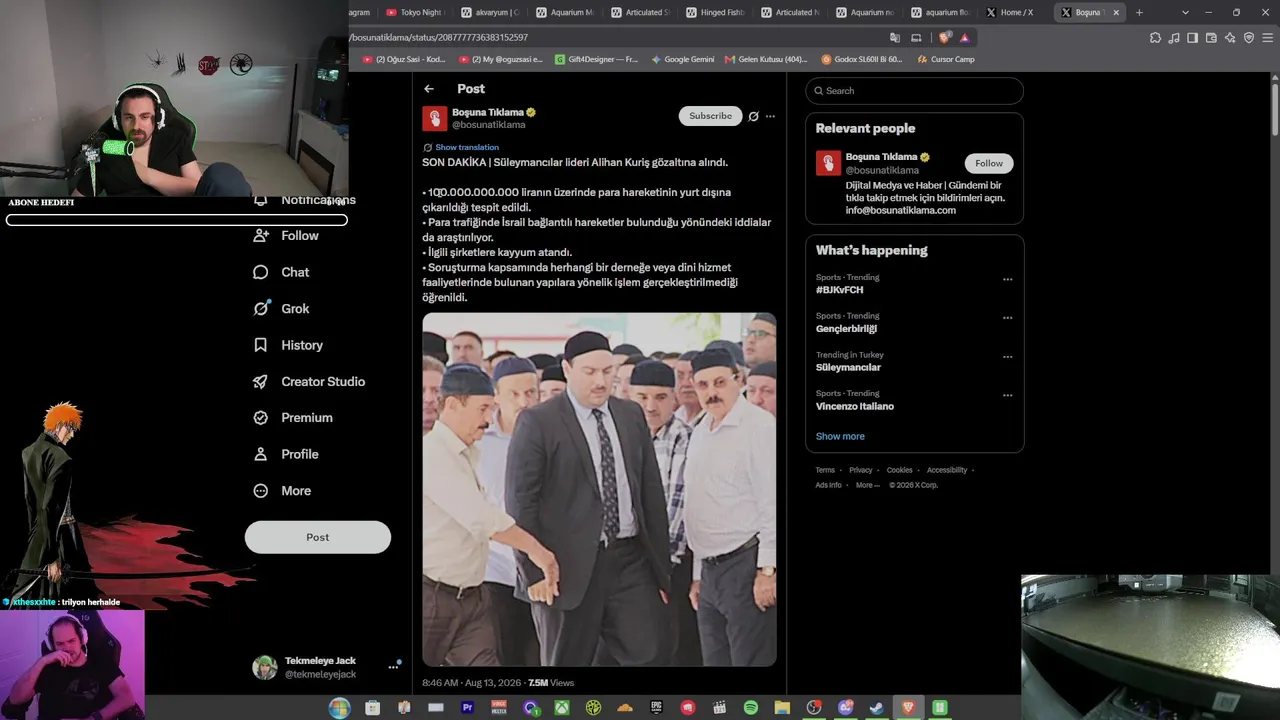The image size is (1280, 720).
Task: Click the translate page icon in address bar
Action: 895,37
